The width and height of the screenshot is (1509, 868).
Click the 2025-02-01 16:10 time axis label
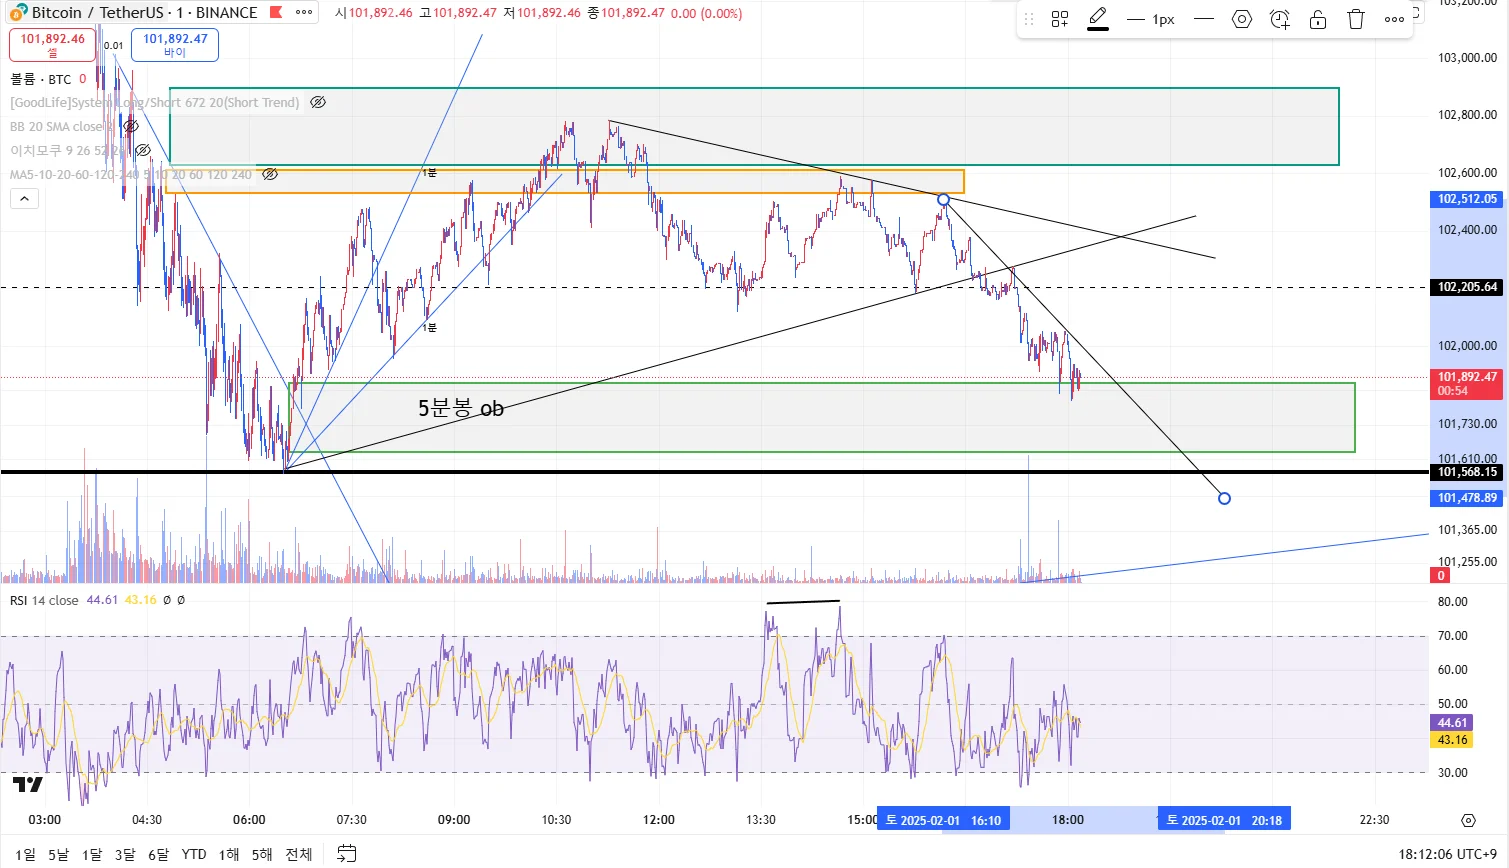coord(944,820)
